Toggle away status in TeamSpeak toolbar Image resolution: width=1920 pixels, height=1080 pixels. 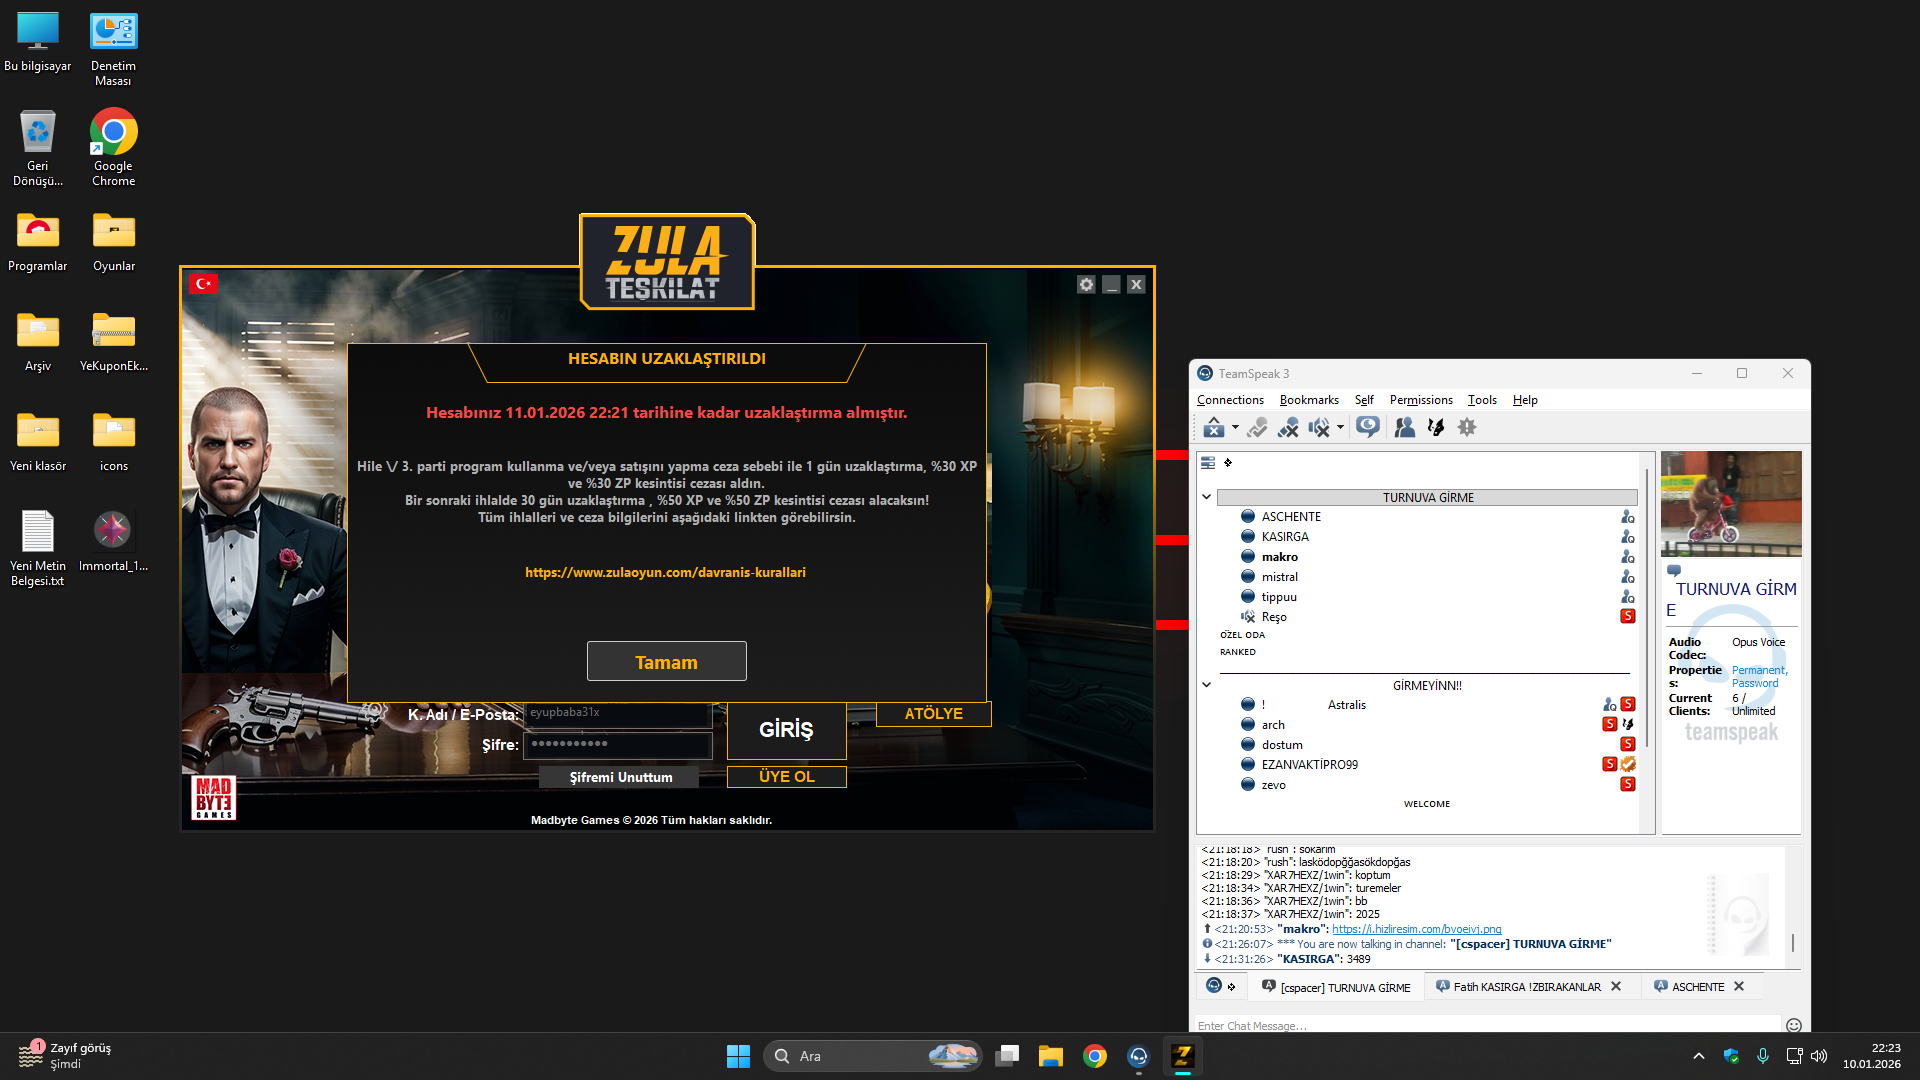[x=1257, y=427]
